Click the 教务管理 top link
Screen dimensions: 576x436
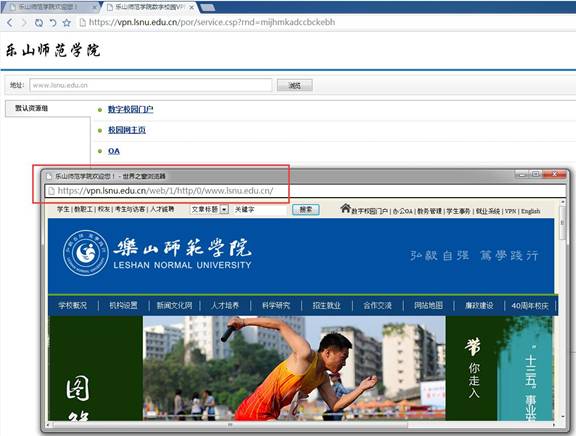click(429, 211)
